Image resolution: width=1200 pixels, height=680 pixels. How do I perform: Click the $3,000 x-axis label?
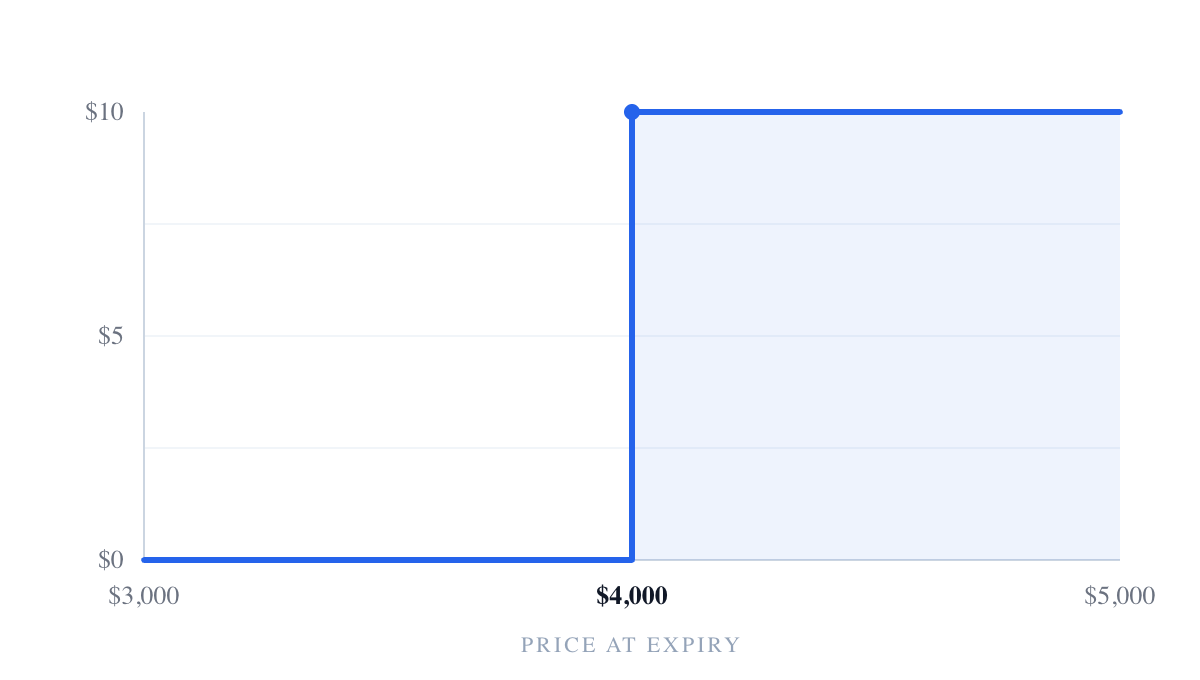(x=144, y=596)
